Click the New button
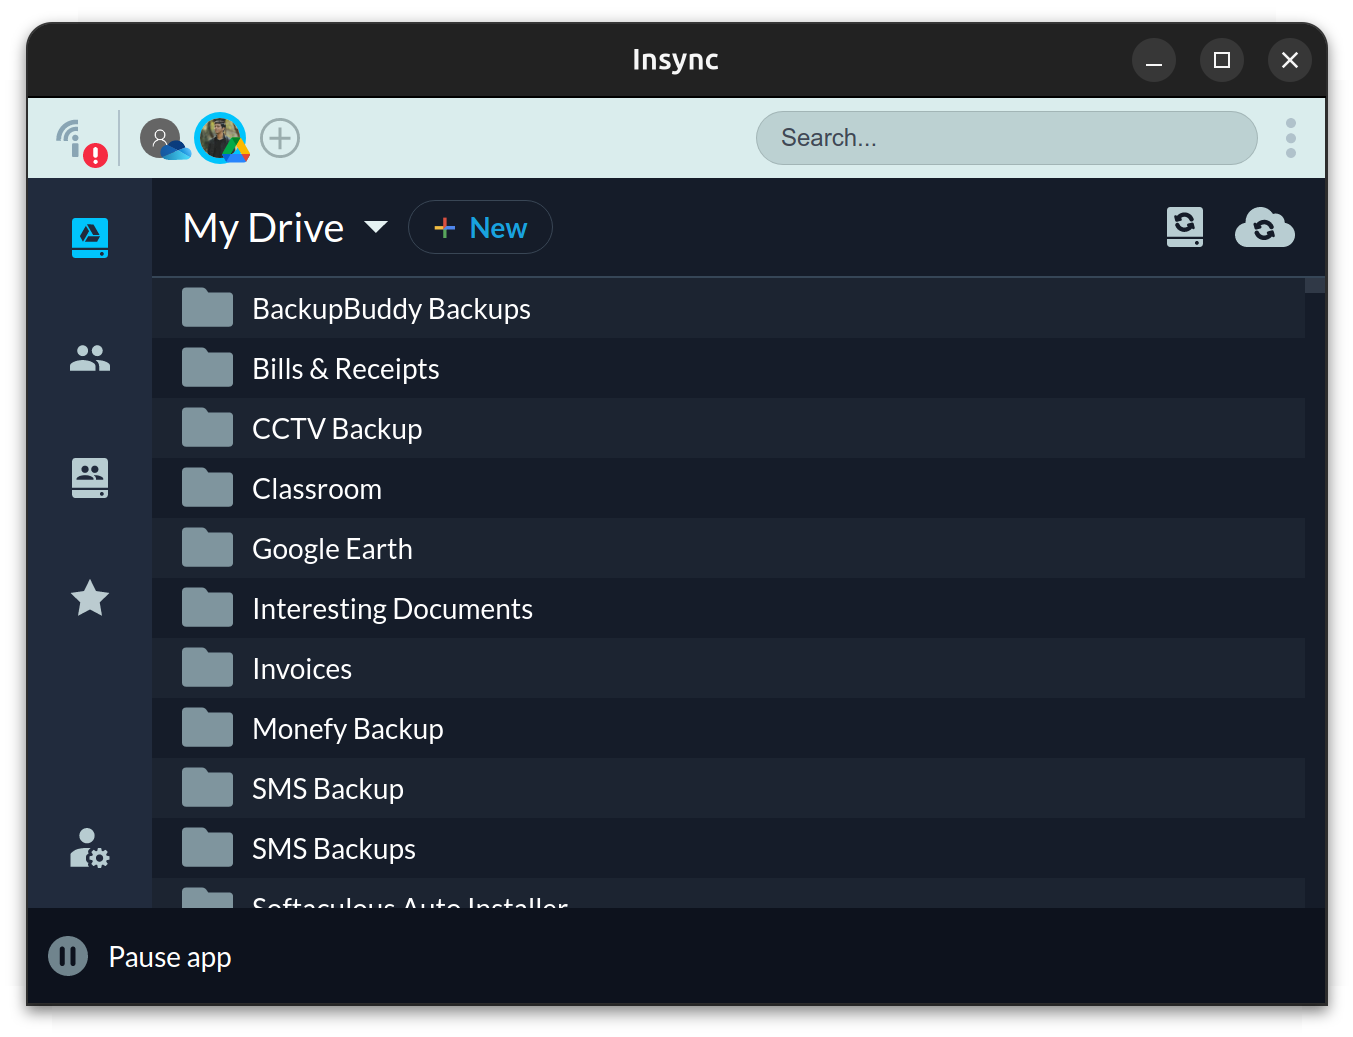 coord(480,228)
